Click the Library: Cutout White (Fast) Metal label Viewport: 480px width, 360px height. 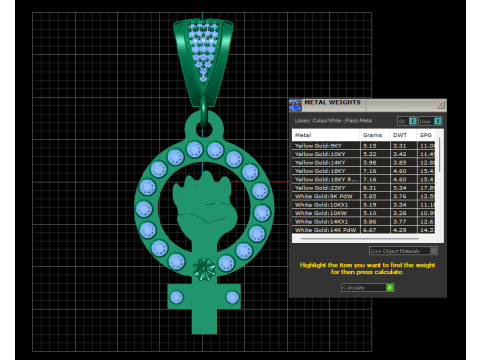333,121
